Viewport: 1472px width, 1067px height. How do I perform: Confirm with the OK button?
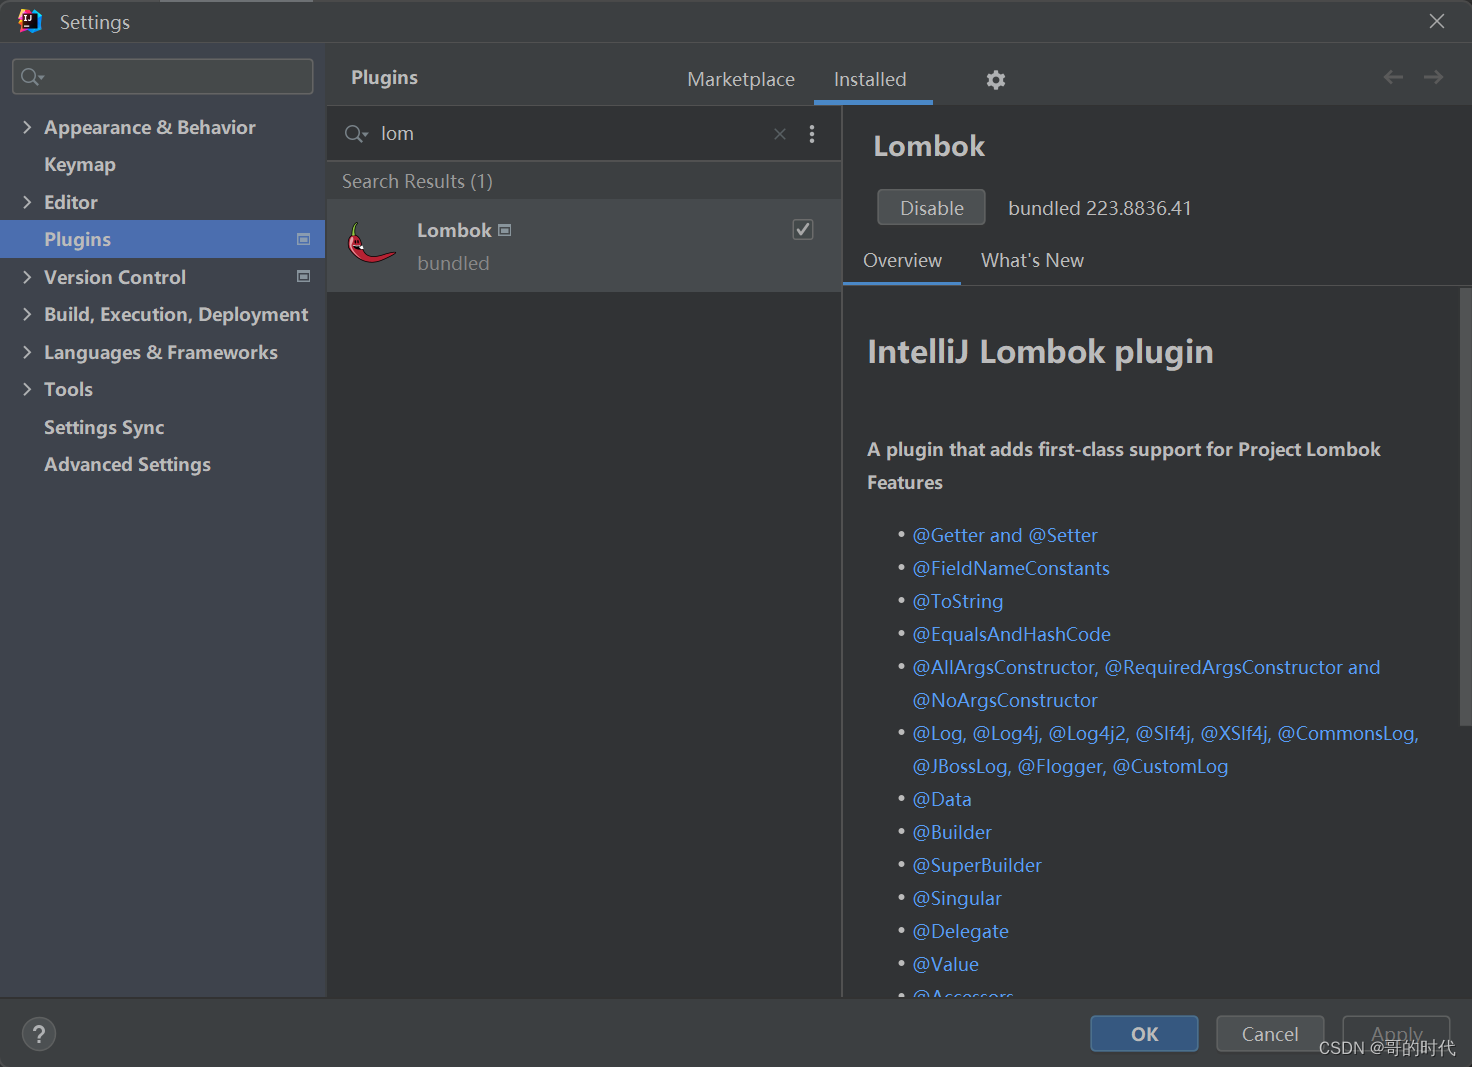point(1144,1034)
